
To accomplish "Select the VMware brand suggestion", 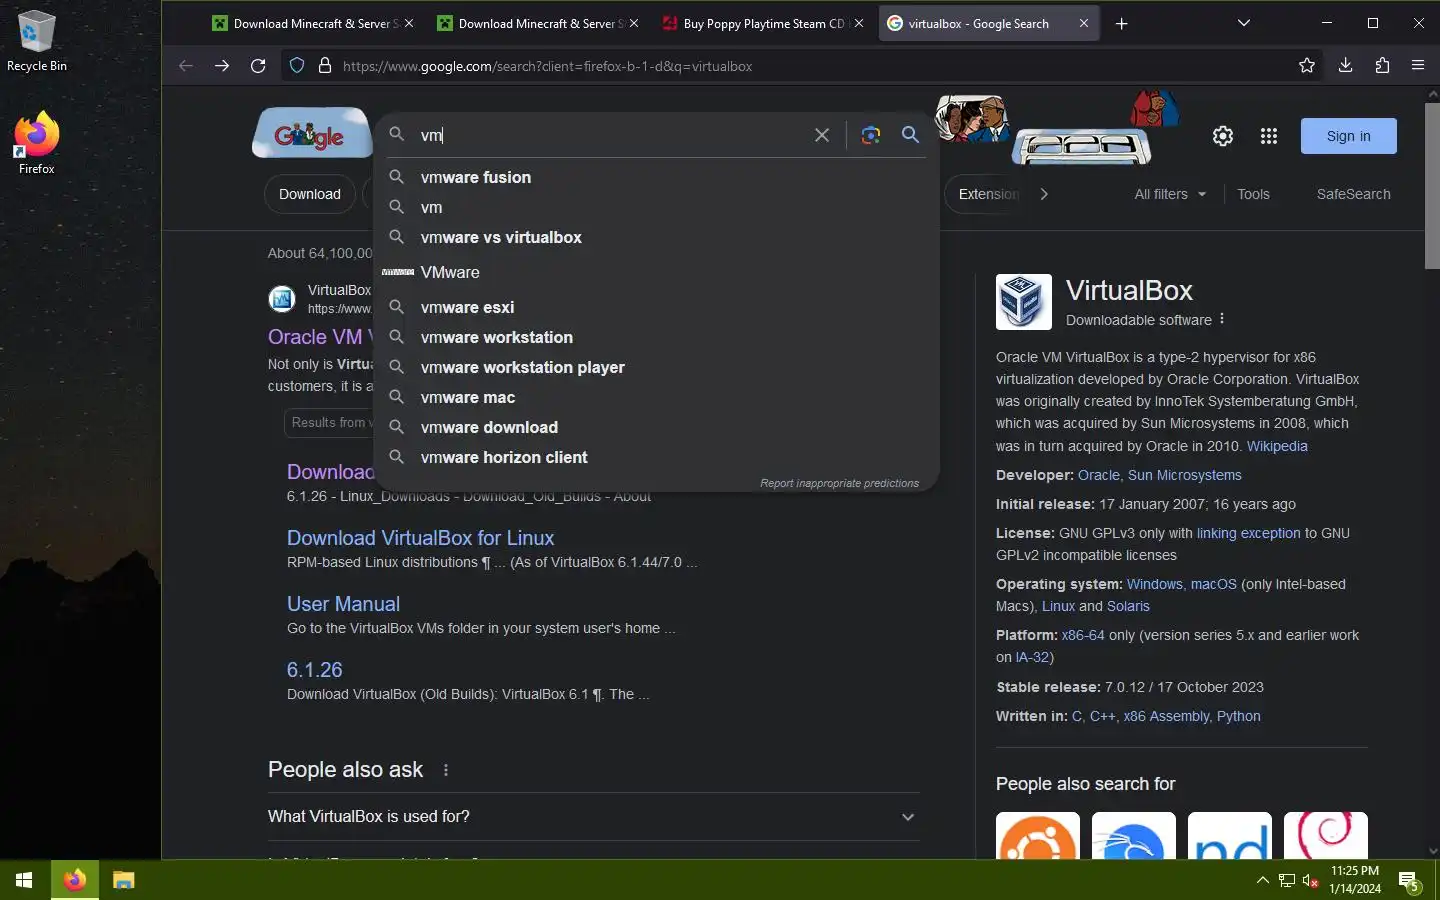I will point(656,272).
